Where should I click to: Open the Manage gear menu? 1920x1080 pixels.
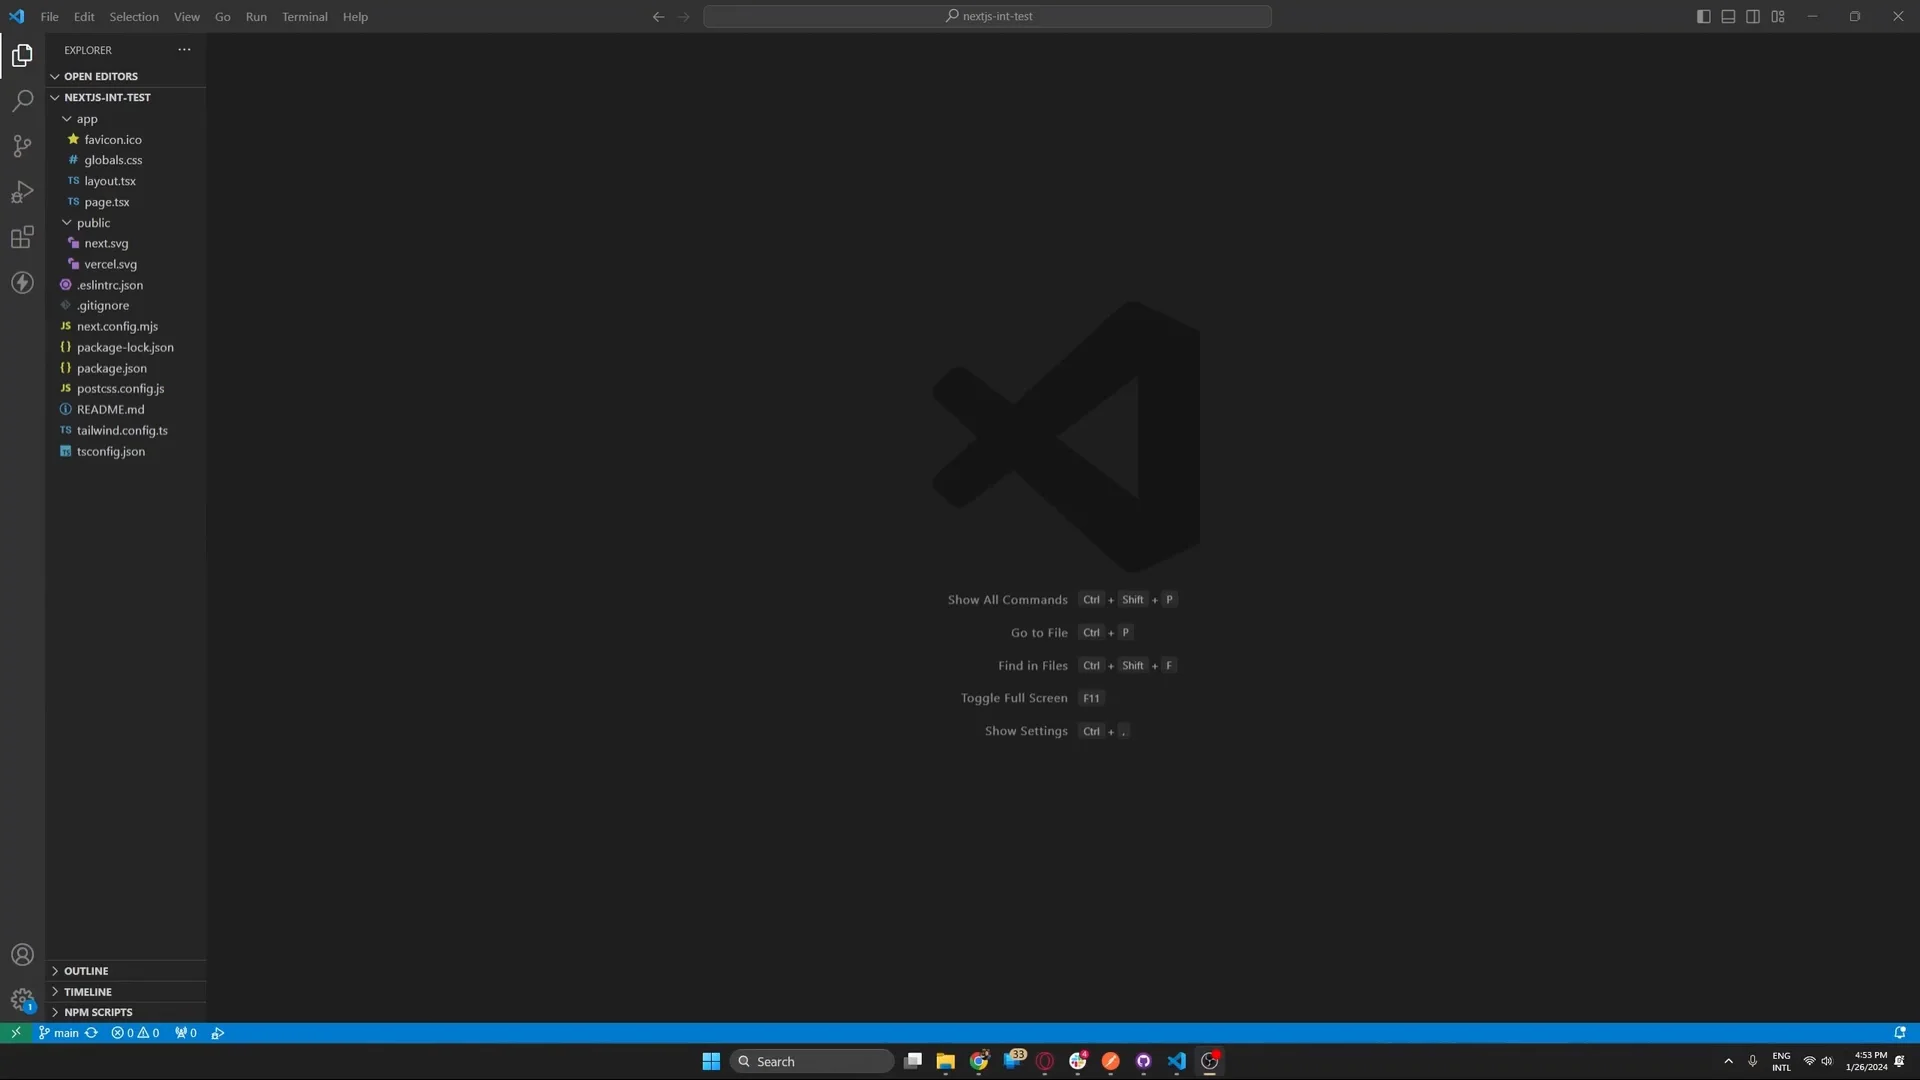(22, 1000)
